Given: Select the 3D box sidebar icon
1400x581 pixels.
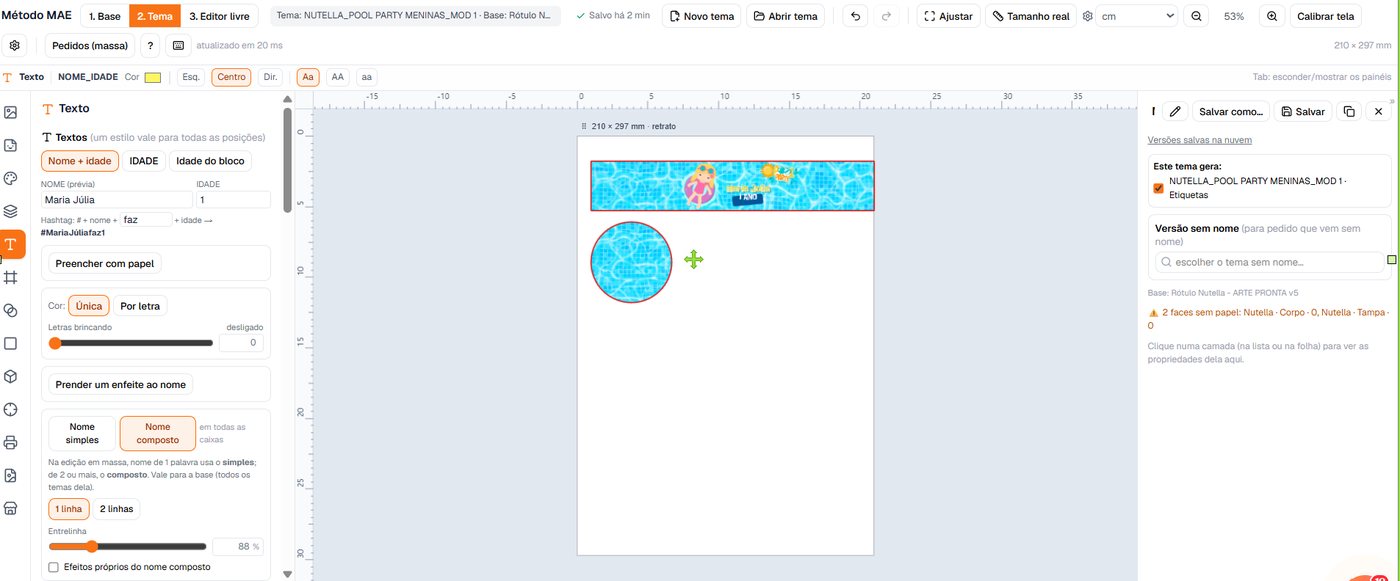Looking at the screenshot, I should [11, 376].
